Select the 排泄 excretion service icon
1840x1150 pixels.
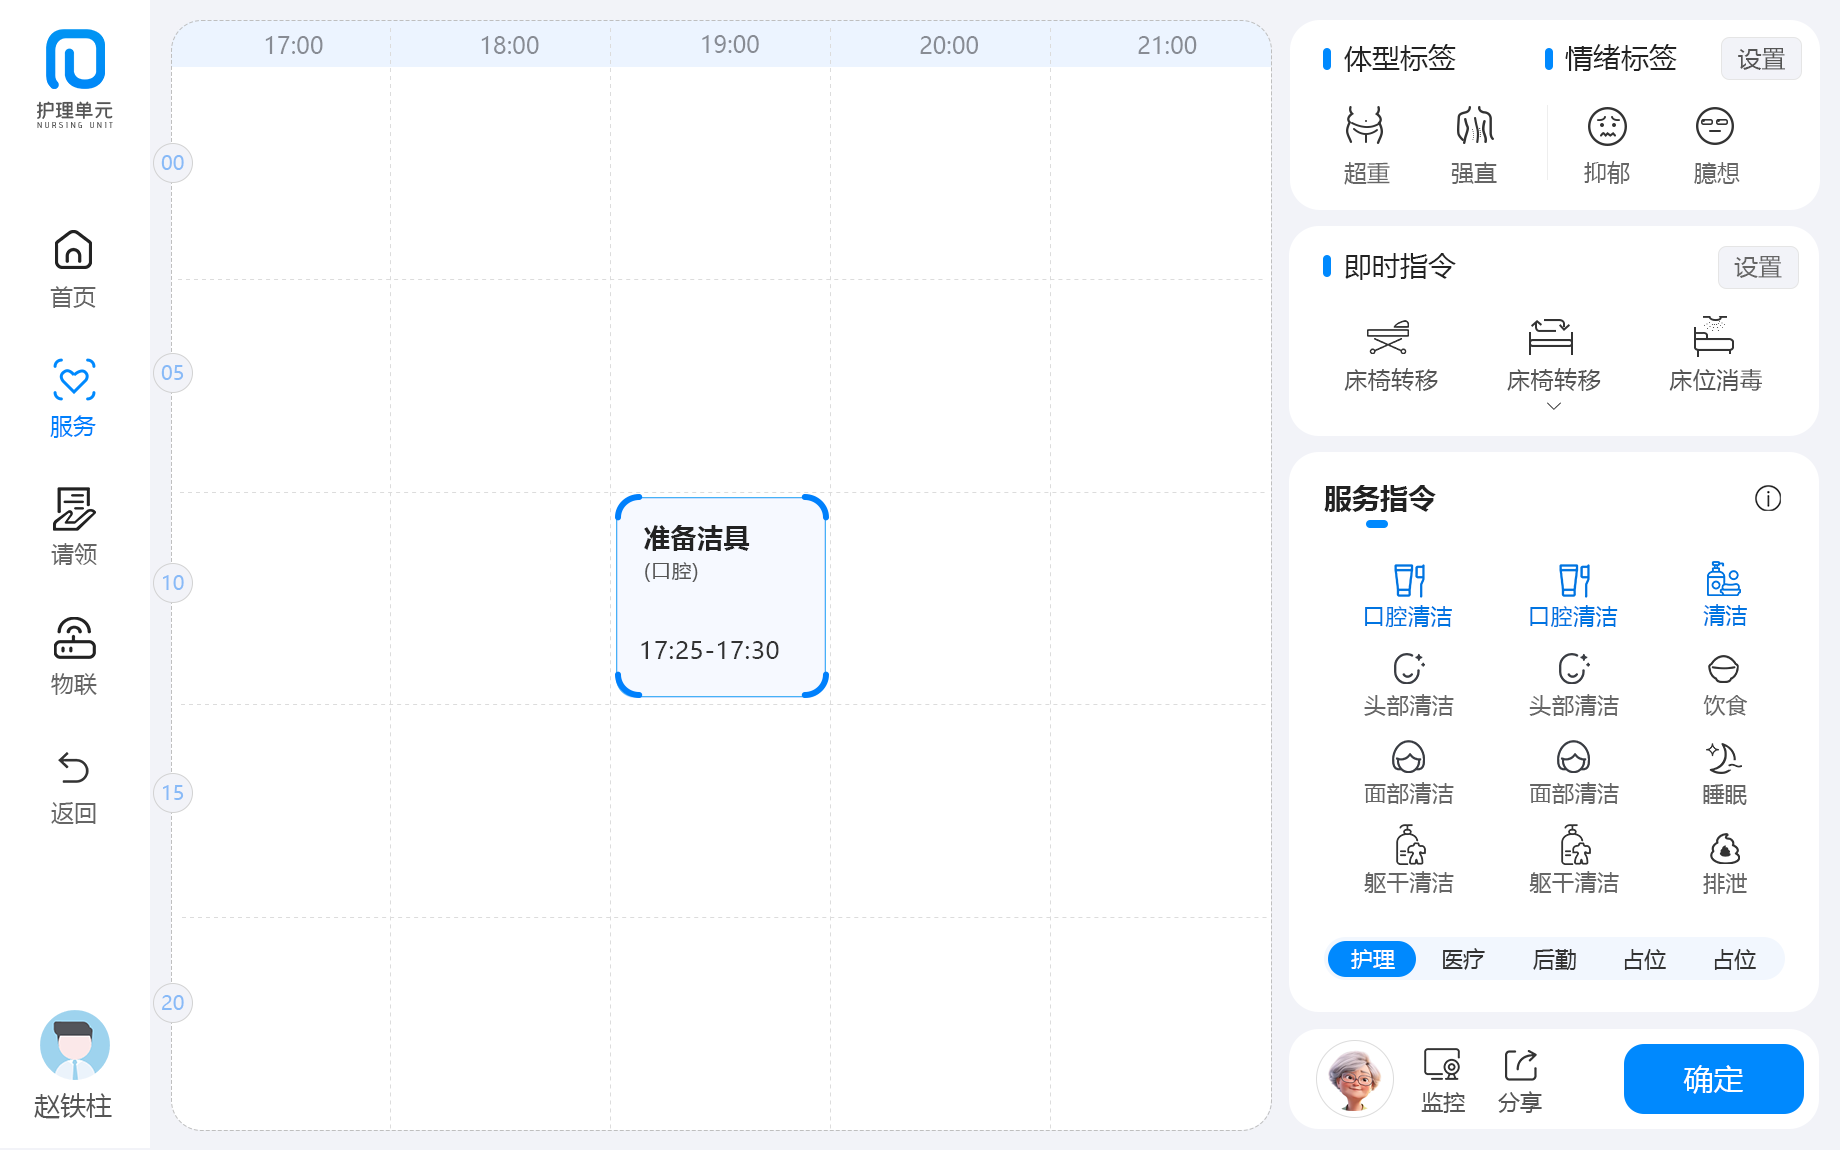coord(1724,849)
